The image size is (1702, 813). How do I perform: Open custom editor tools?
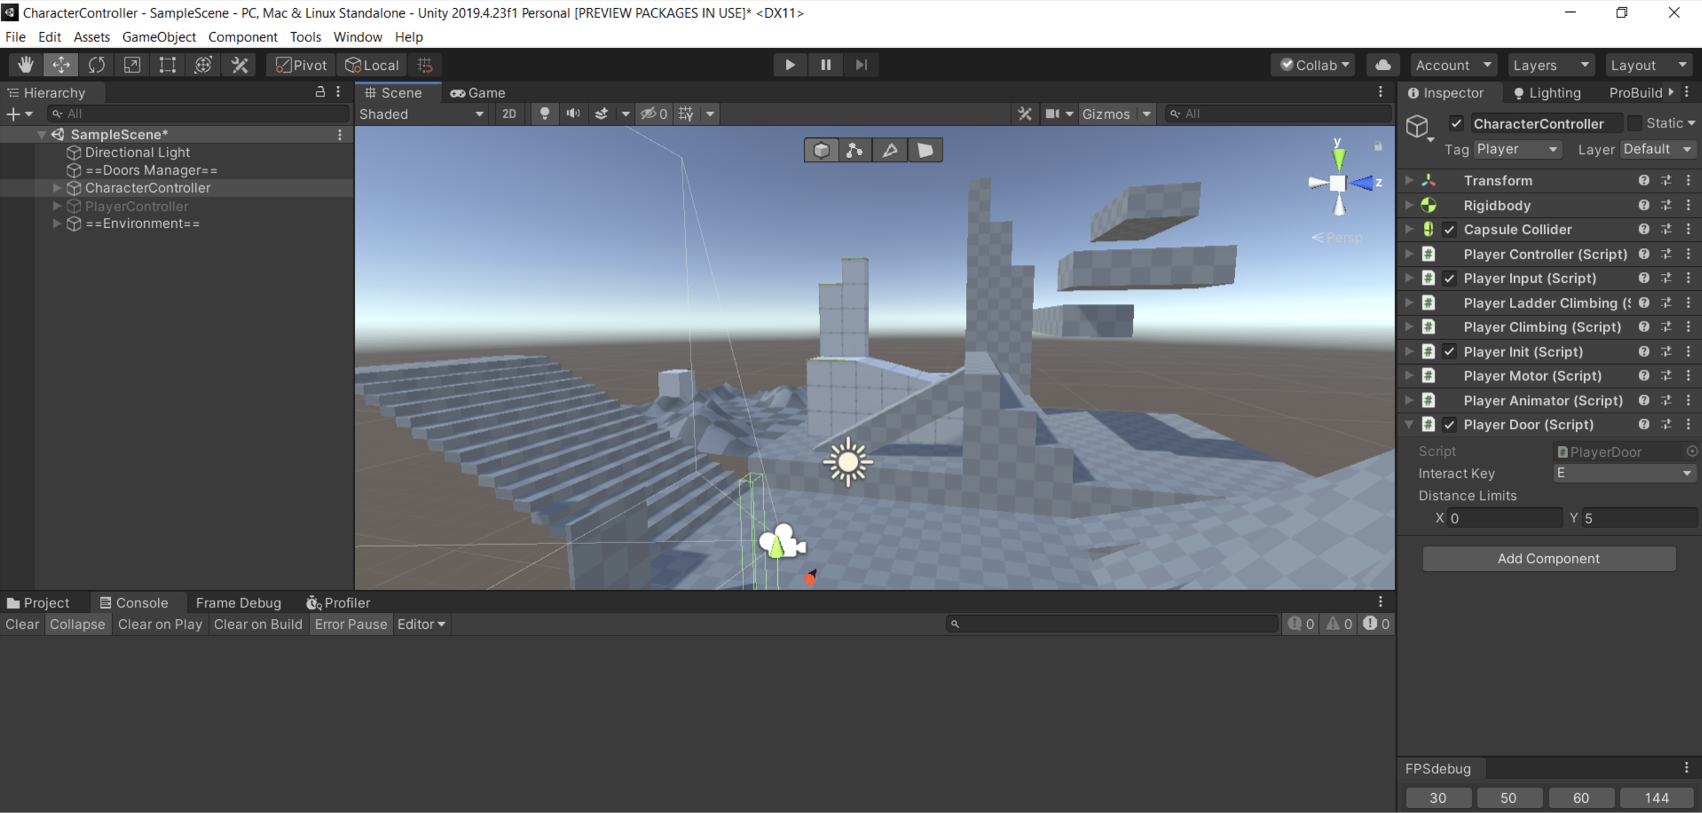(240, 65)
